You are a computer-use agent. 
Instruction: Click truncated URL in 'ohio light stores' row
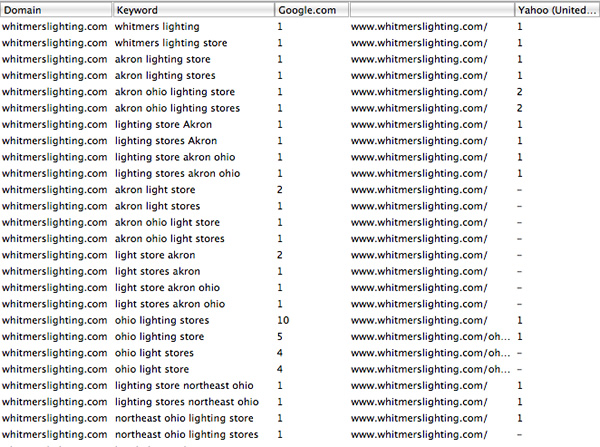pyautogui.click(x=430, y=353)
